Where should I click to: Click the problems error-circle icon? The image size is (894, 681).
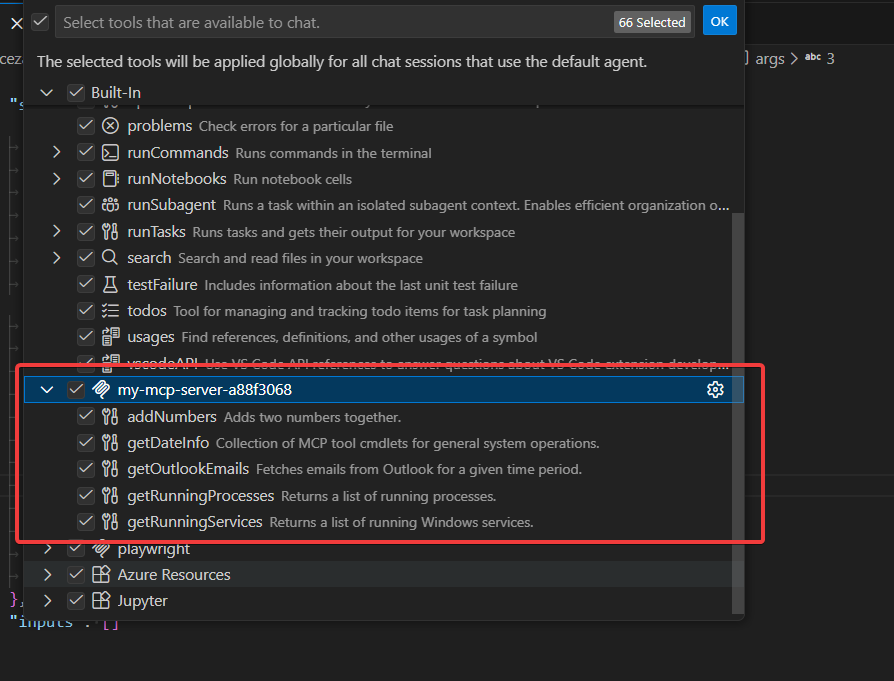click(x=110, y=125)
